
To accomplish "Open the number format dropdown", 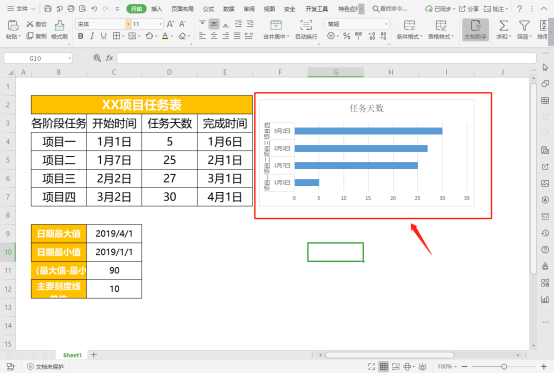I will (x=386, y=24).
